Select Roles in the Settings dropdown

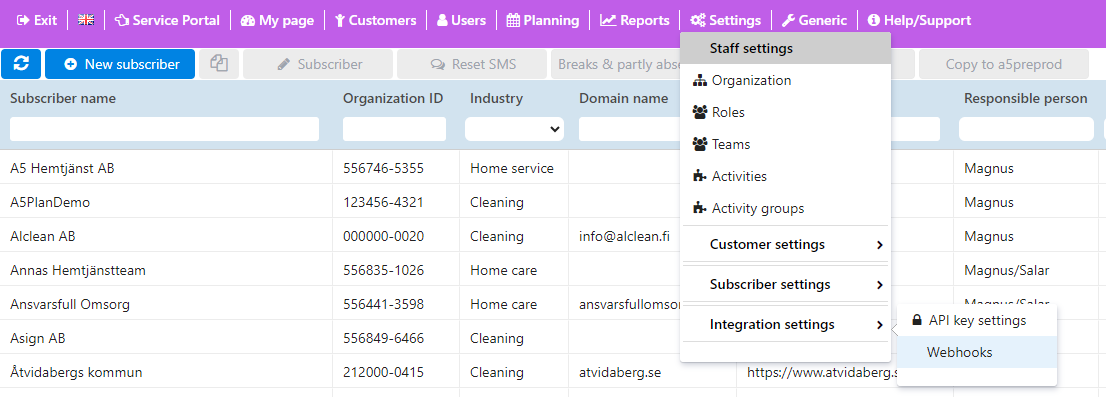[785, 112]
